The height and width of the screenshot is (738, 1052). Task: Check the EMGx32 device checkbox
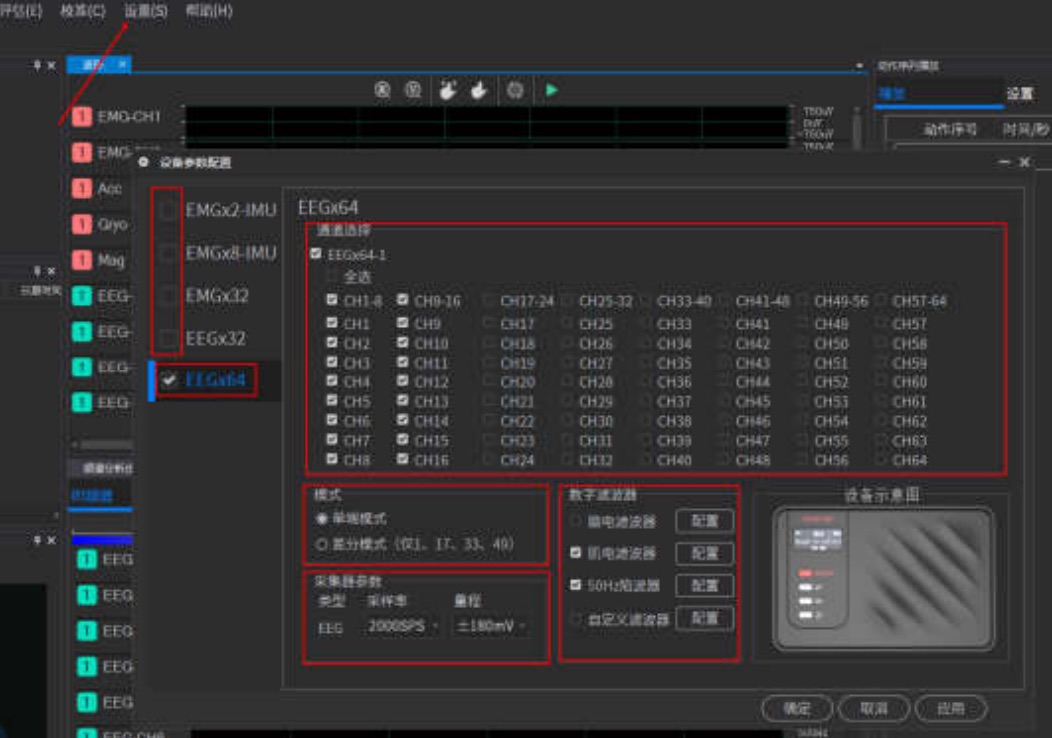[x=168, y=295]
